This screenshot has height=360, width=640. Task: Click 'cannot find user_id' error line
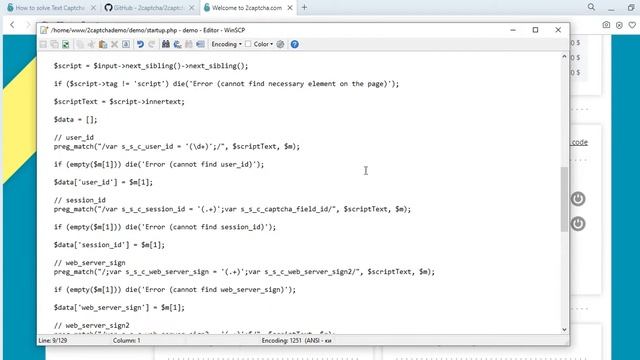pyautogui.click(x=159, y=164)
